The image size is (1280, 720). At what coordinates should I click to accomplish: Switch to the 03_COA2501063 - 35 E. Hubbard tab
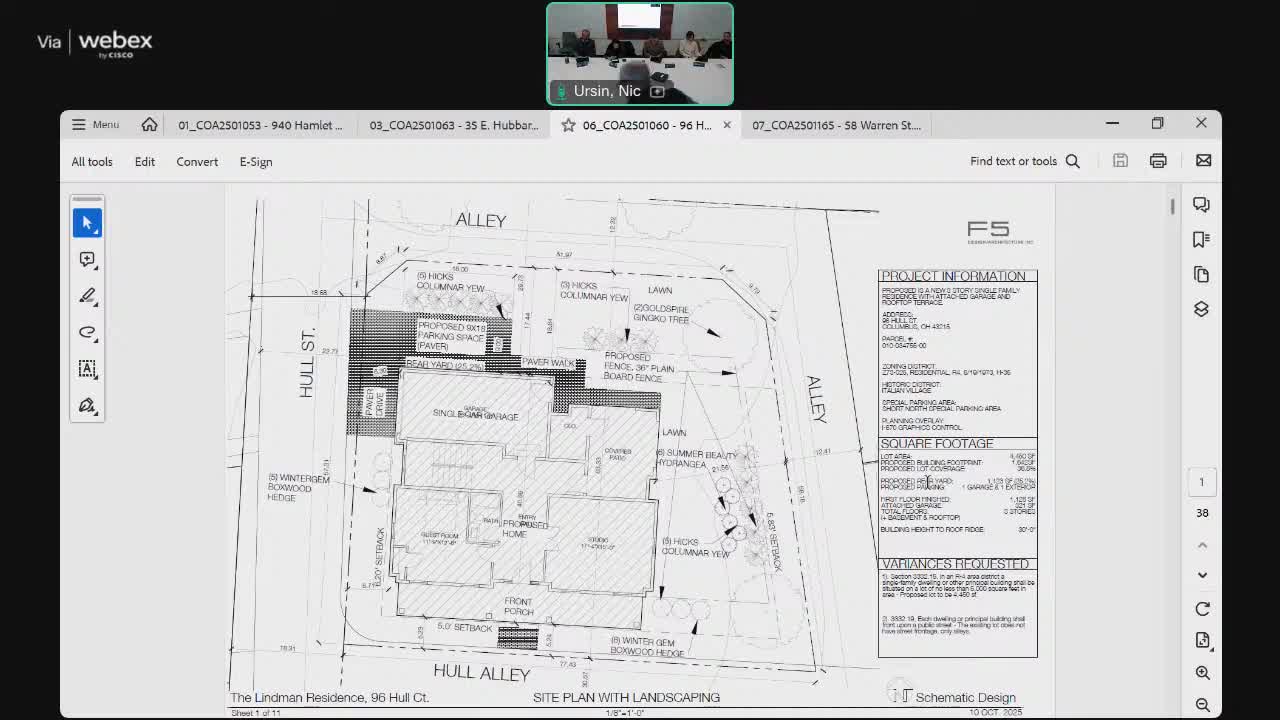coord(454,125)
